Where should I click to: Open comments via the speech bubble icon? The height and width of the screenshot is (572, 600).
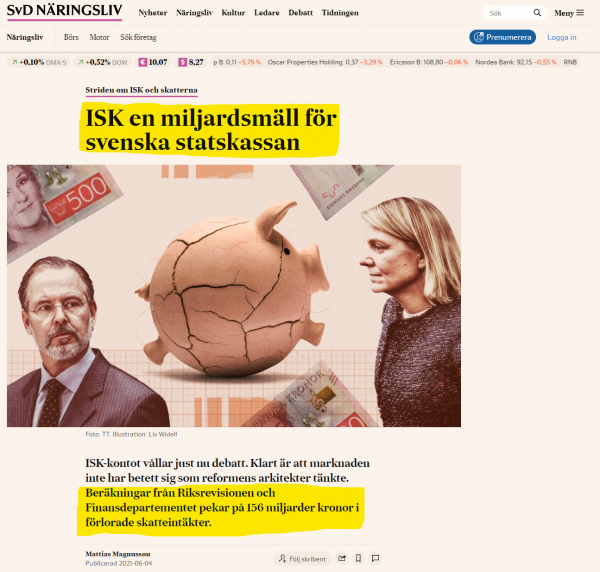[375, 559]
